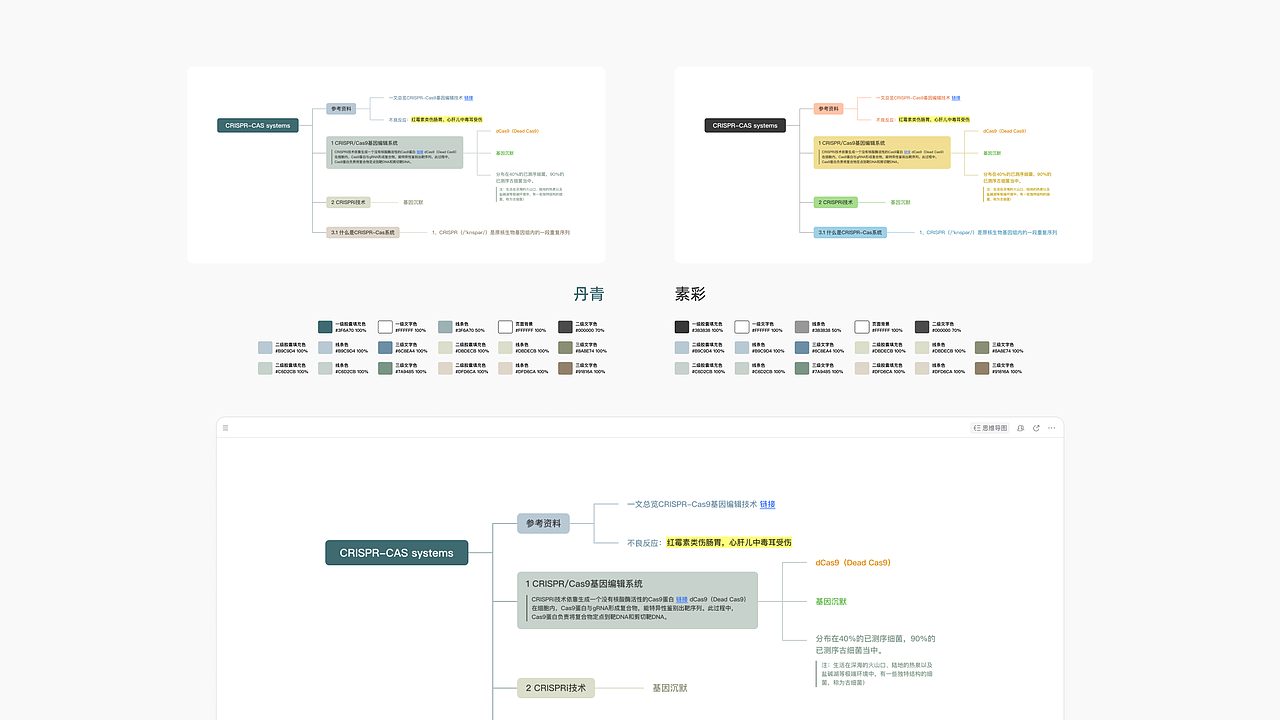Click the 3.1 什么是CRISPR-Cas系统 node in the 丹青 preview
The width and height of the screenshot is (1280, 720).
363,232
